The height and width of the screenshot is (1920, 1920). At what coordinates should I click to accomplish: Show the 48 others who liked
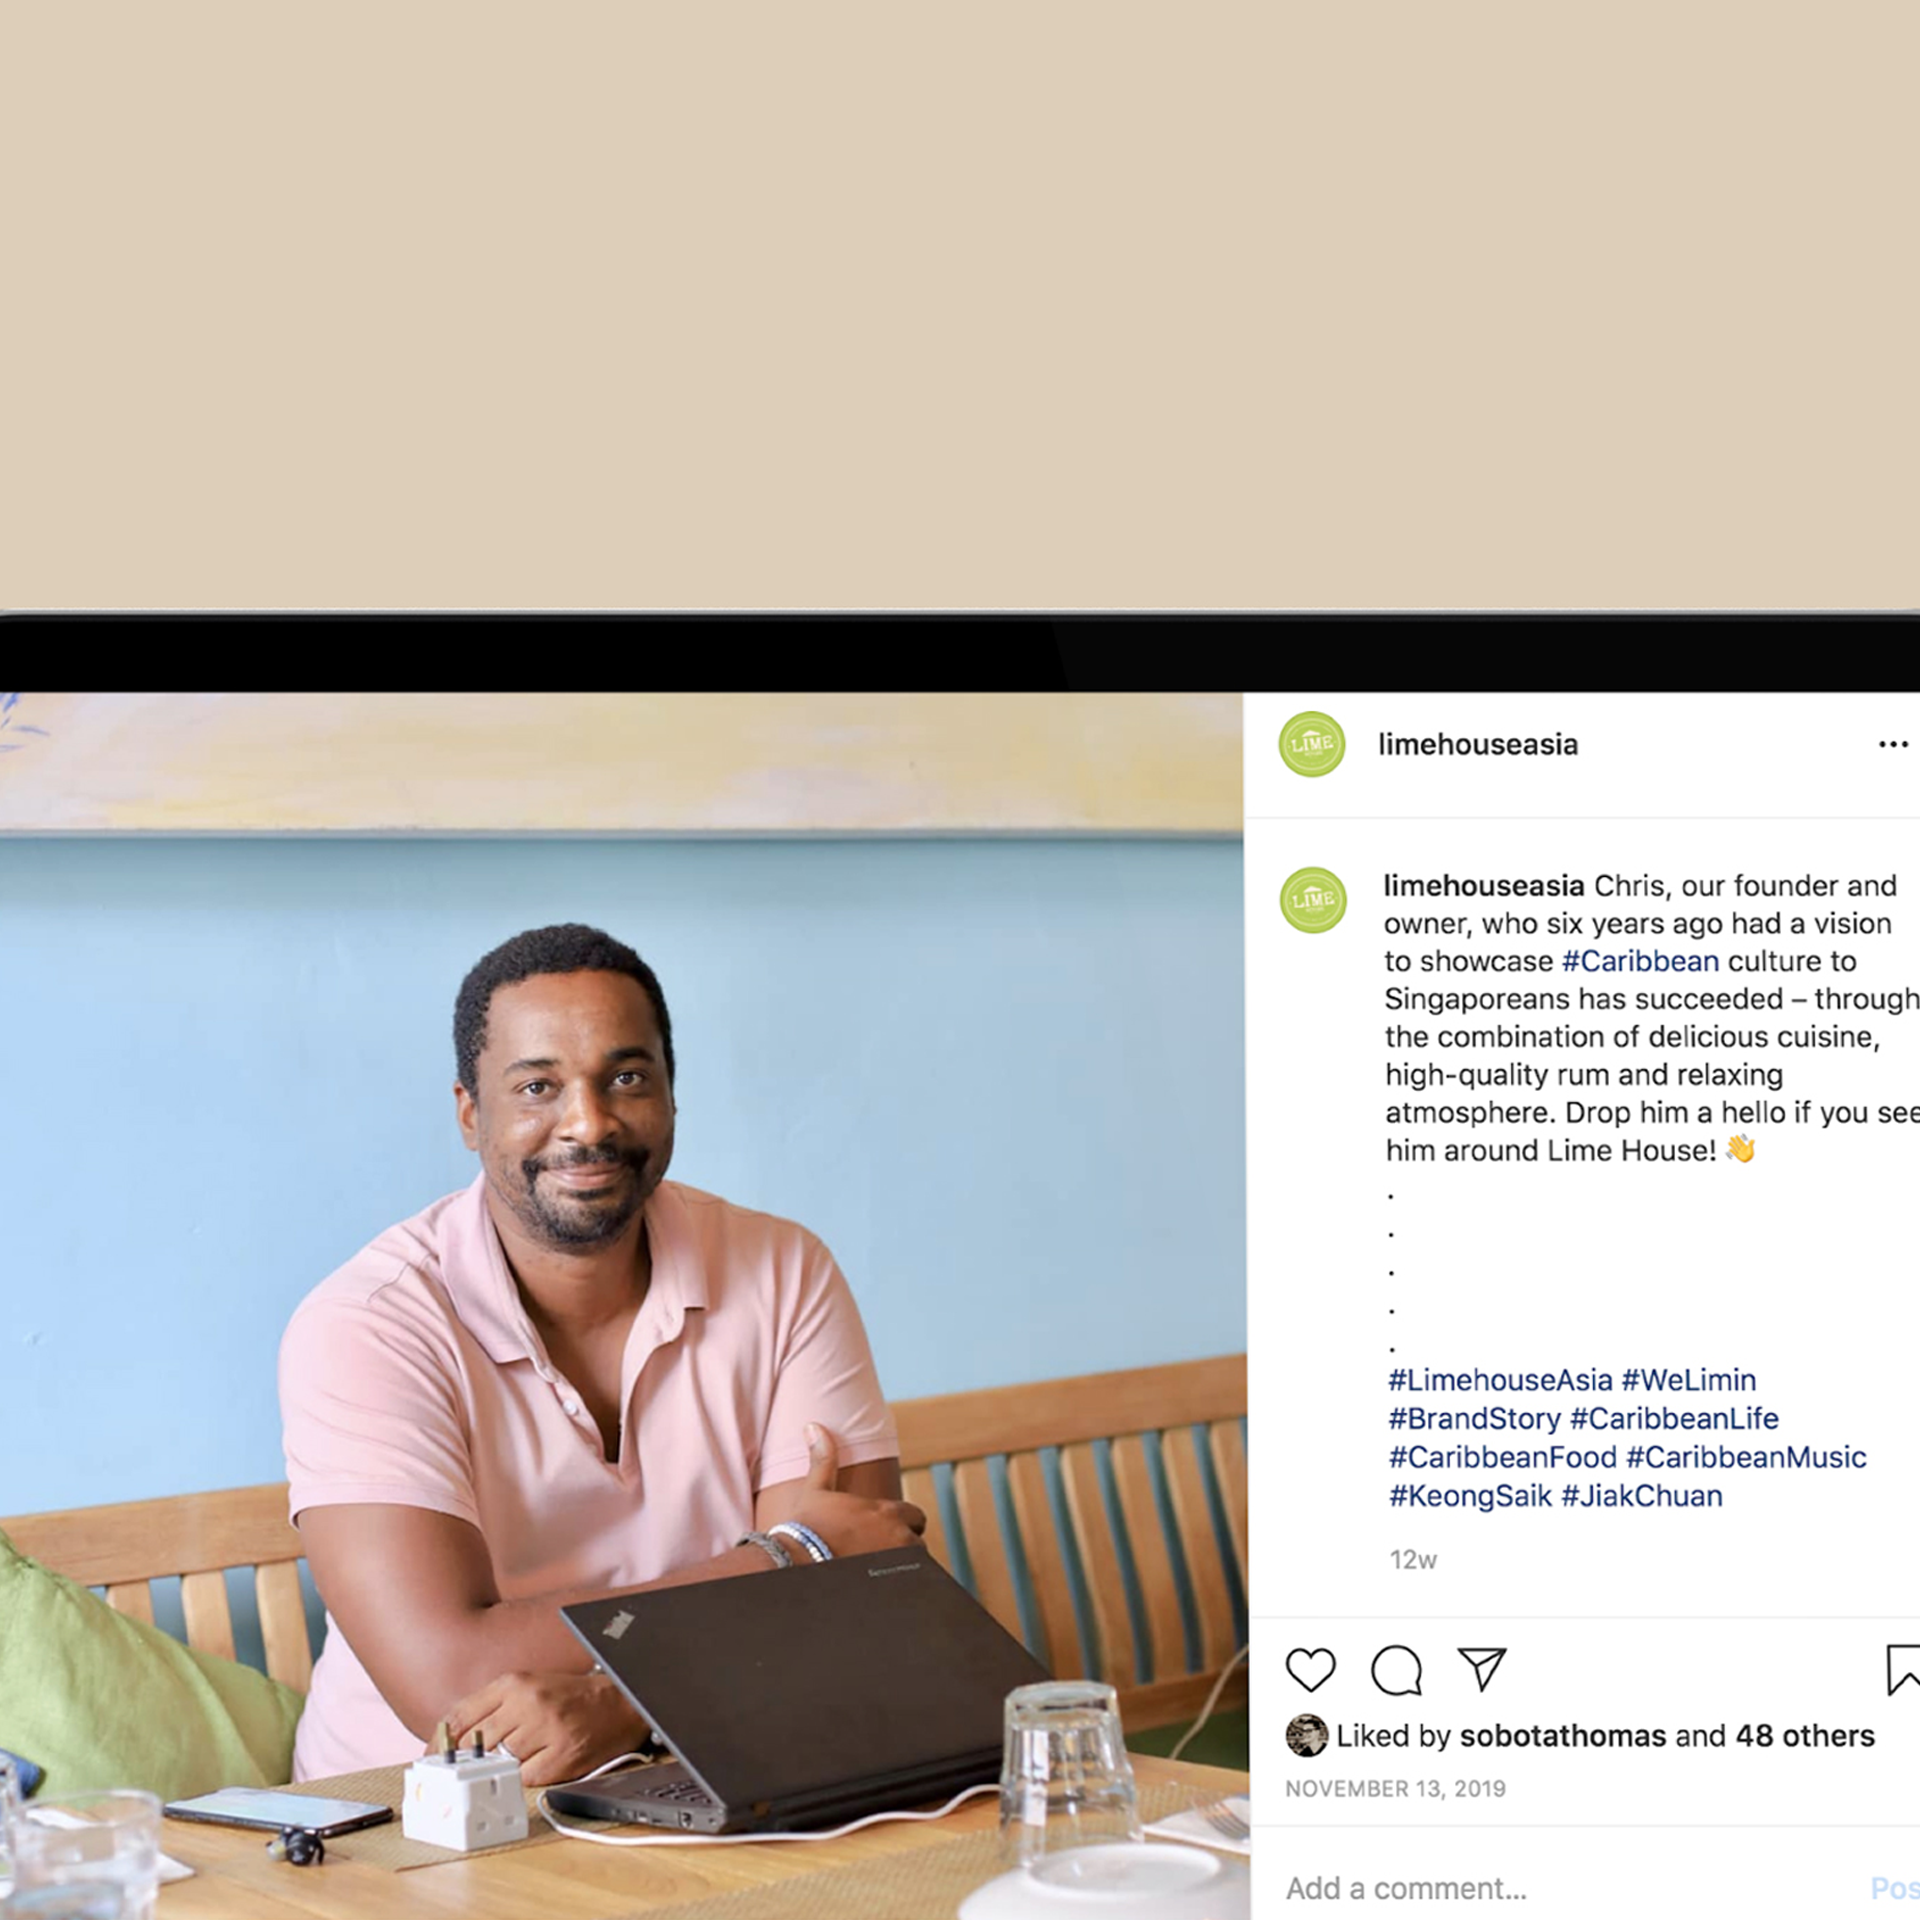[1805, 1736]
